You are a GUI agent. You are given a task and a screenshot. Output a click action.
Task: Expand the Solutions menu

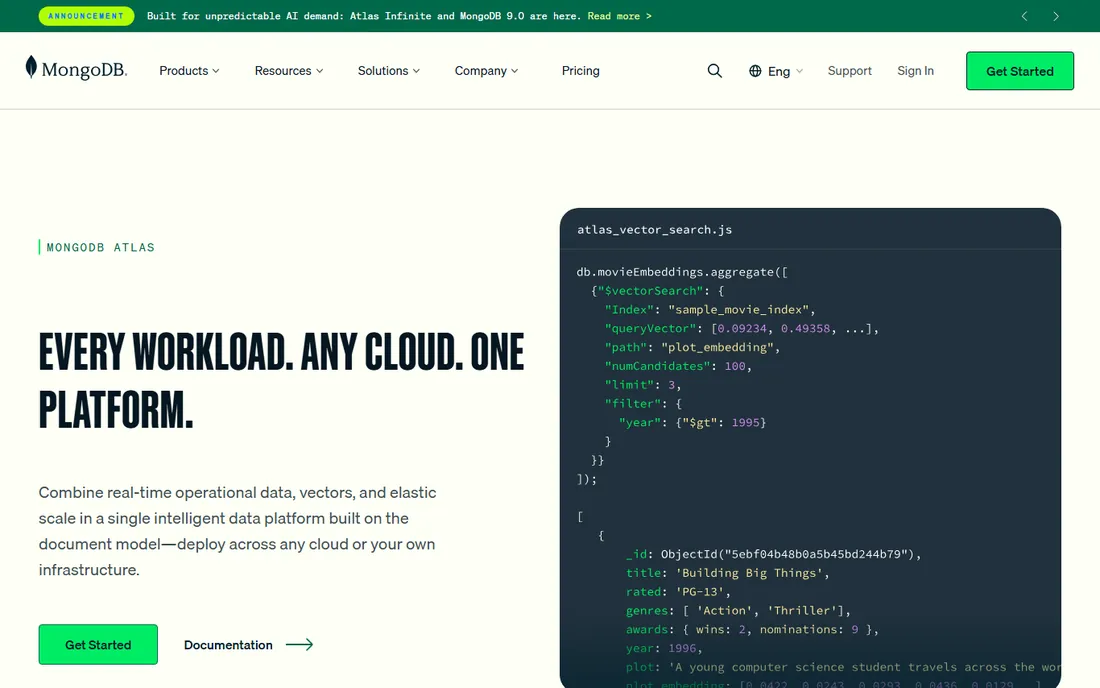pyautogui.click(x=389, y=71)
